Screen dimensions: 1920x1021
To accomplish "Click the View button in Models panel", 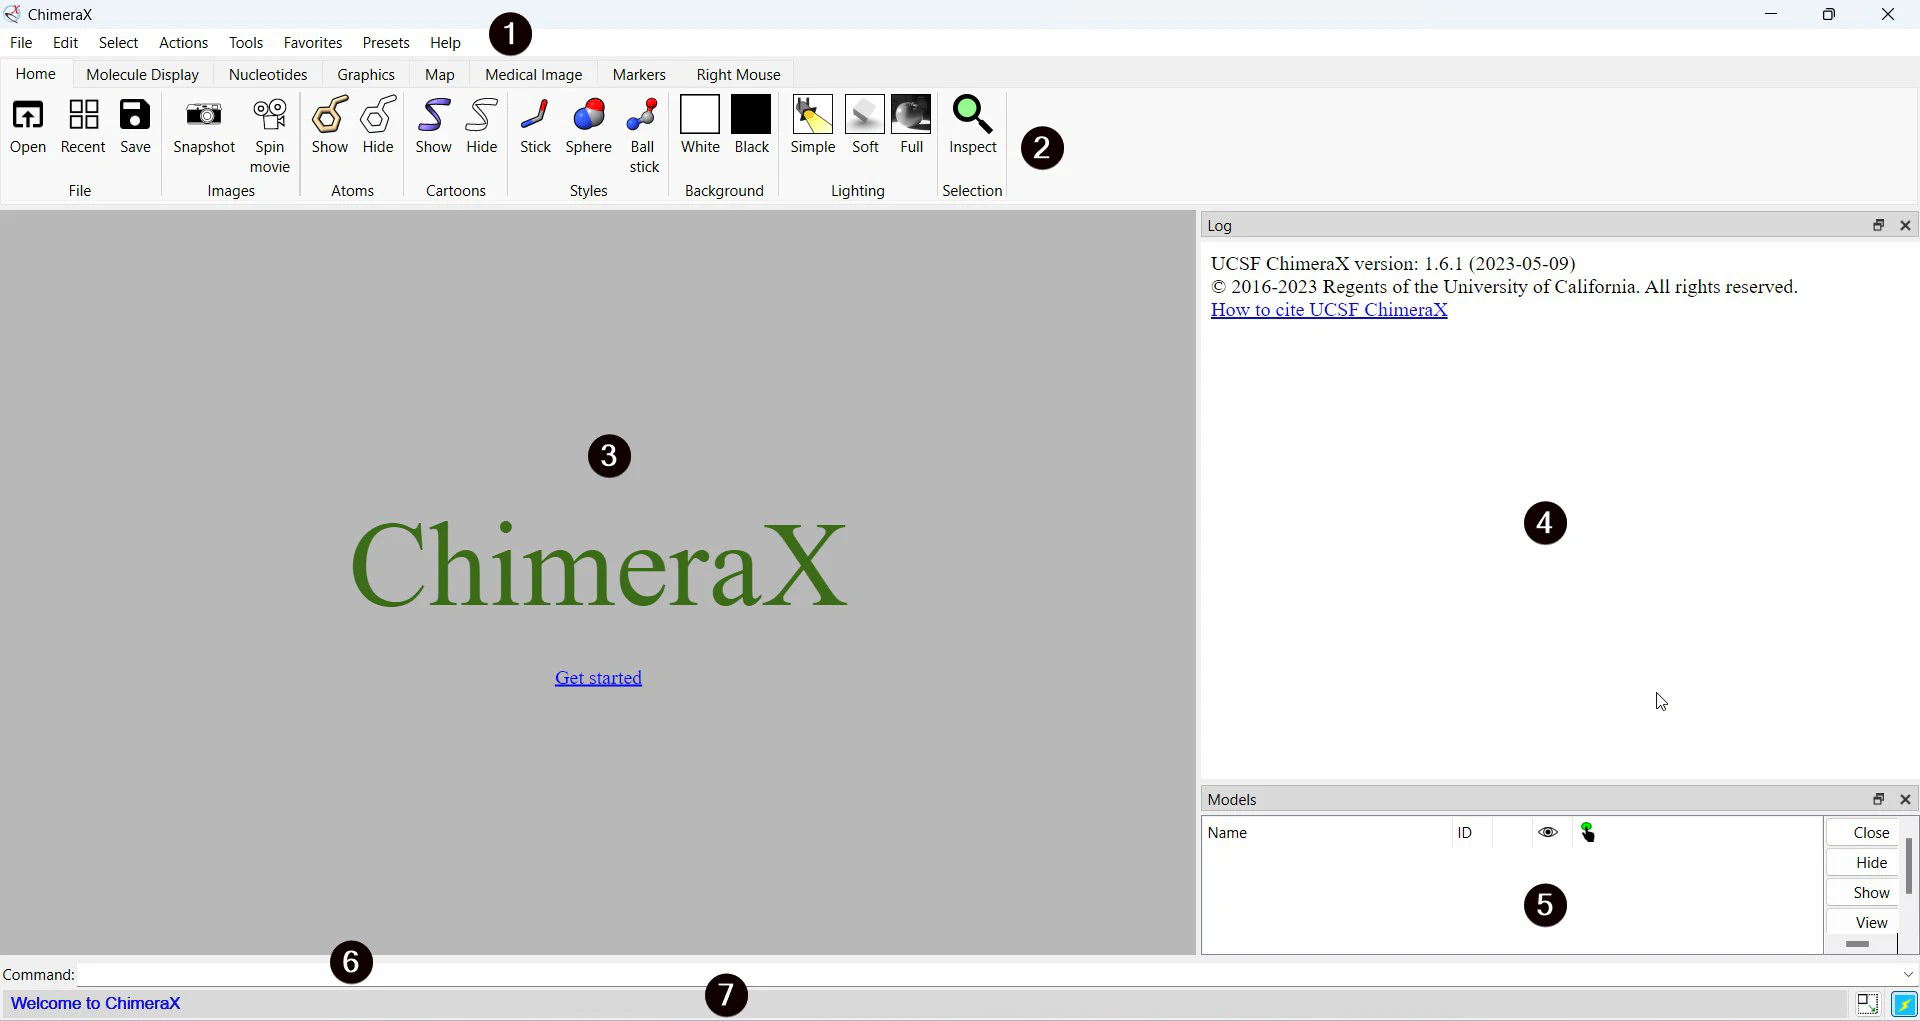I will click(1864, 923).
